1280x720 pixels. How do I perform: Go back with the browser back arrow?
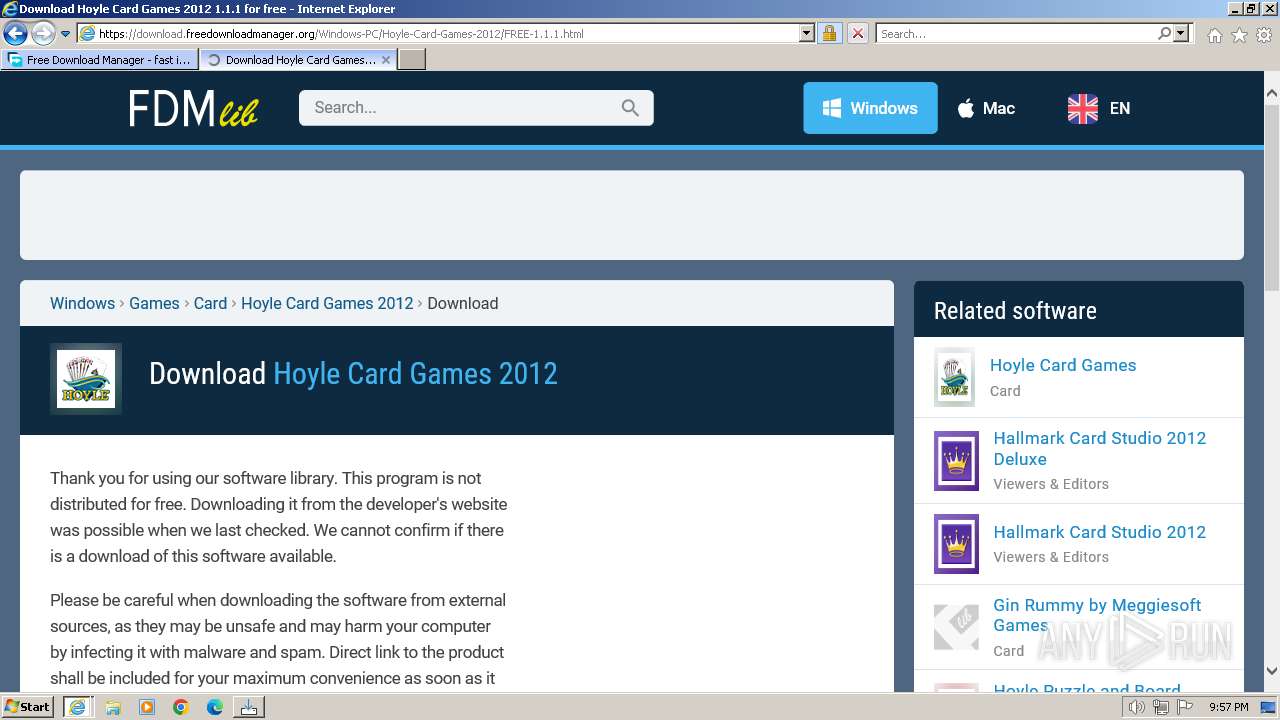coord(15,33)
